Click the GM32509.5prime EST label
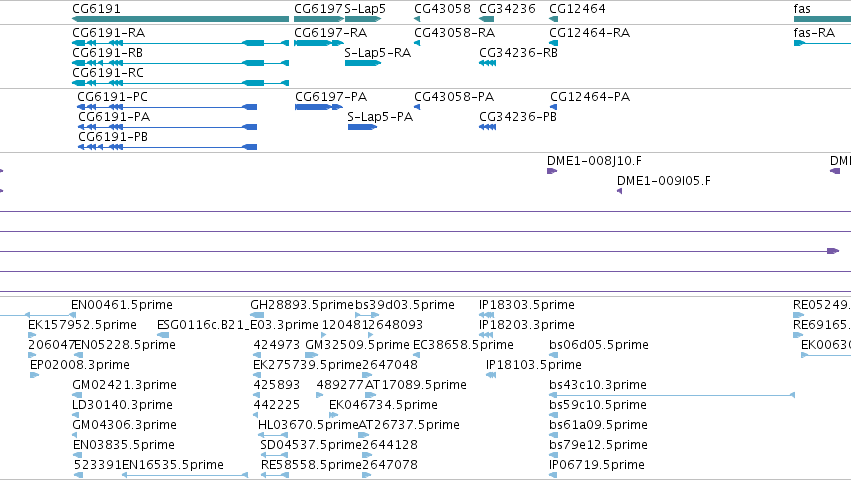 [x=358, y=345]
